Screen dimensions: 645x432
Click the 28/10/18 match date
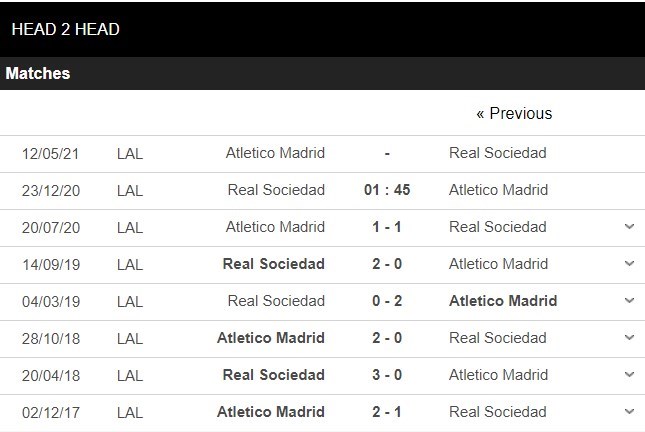pos(51,338)
